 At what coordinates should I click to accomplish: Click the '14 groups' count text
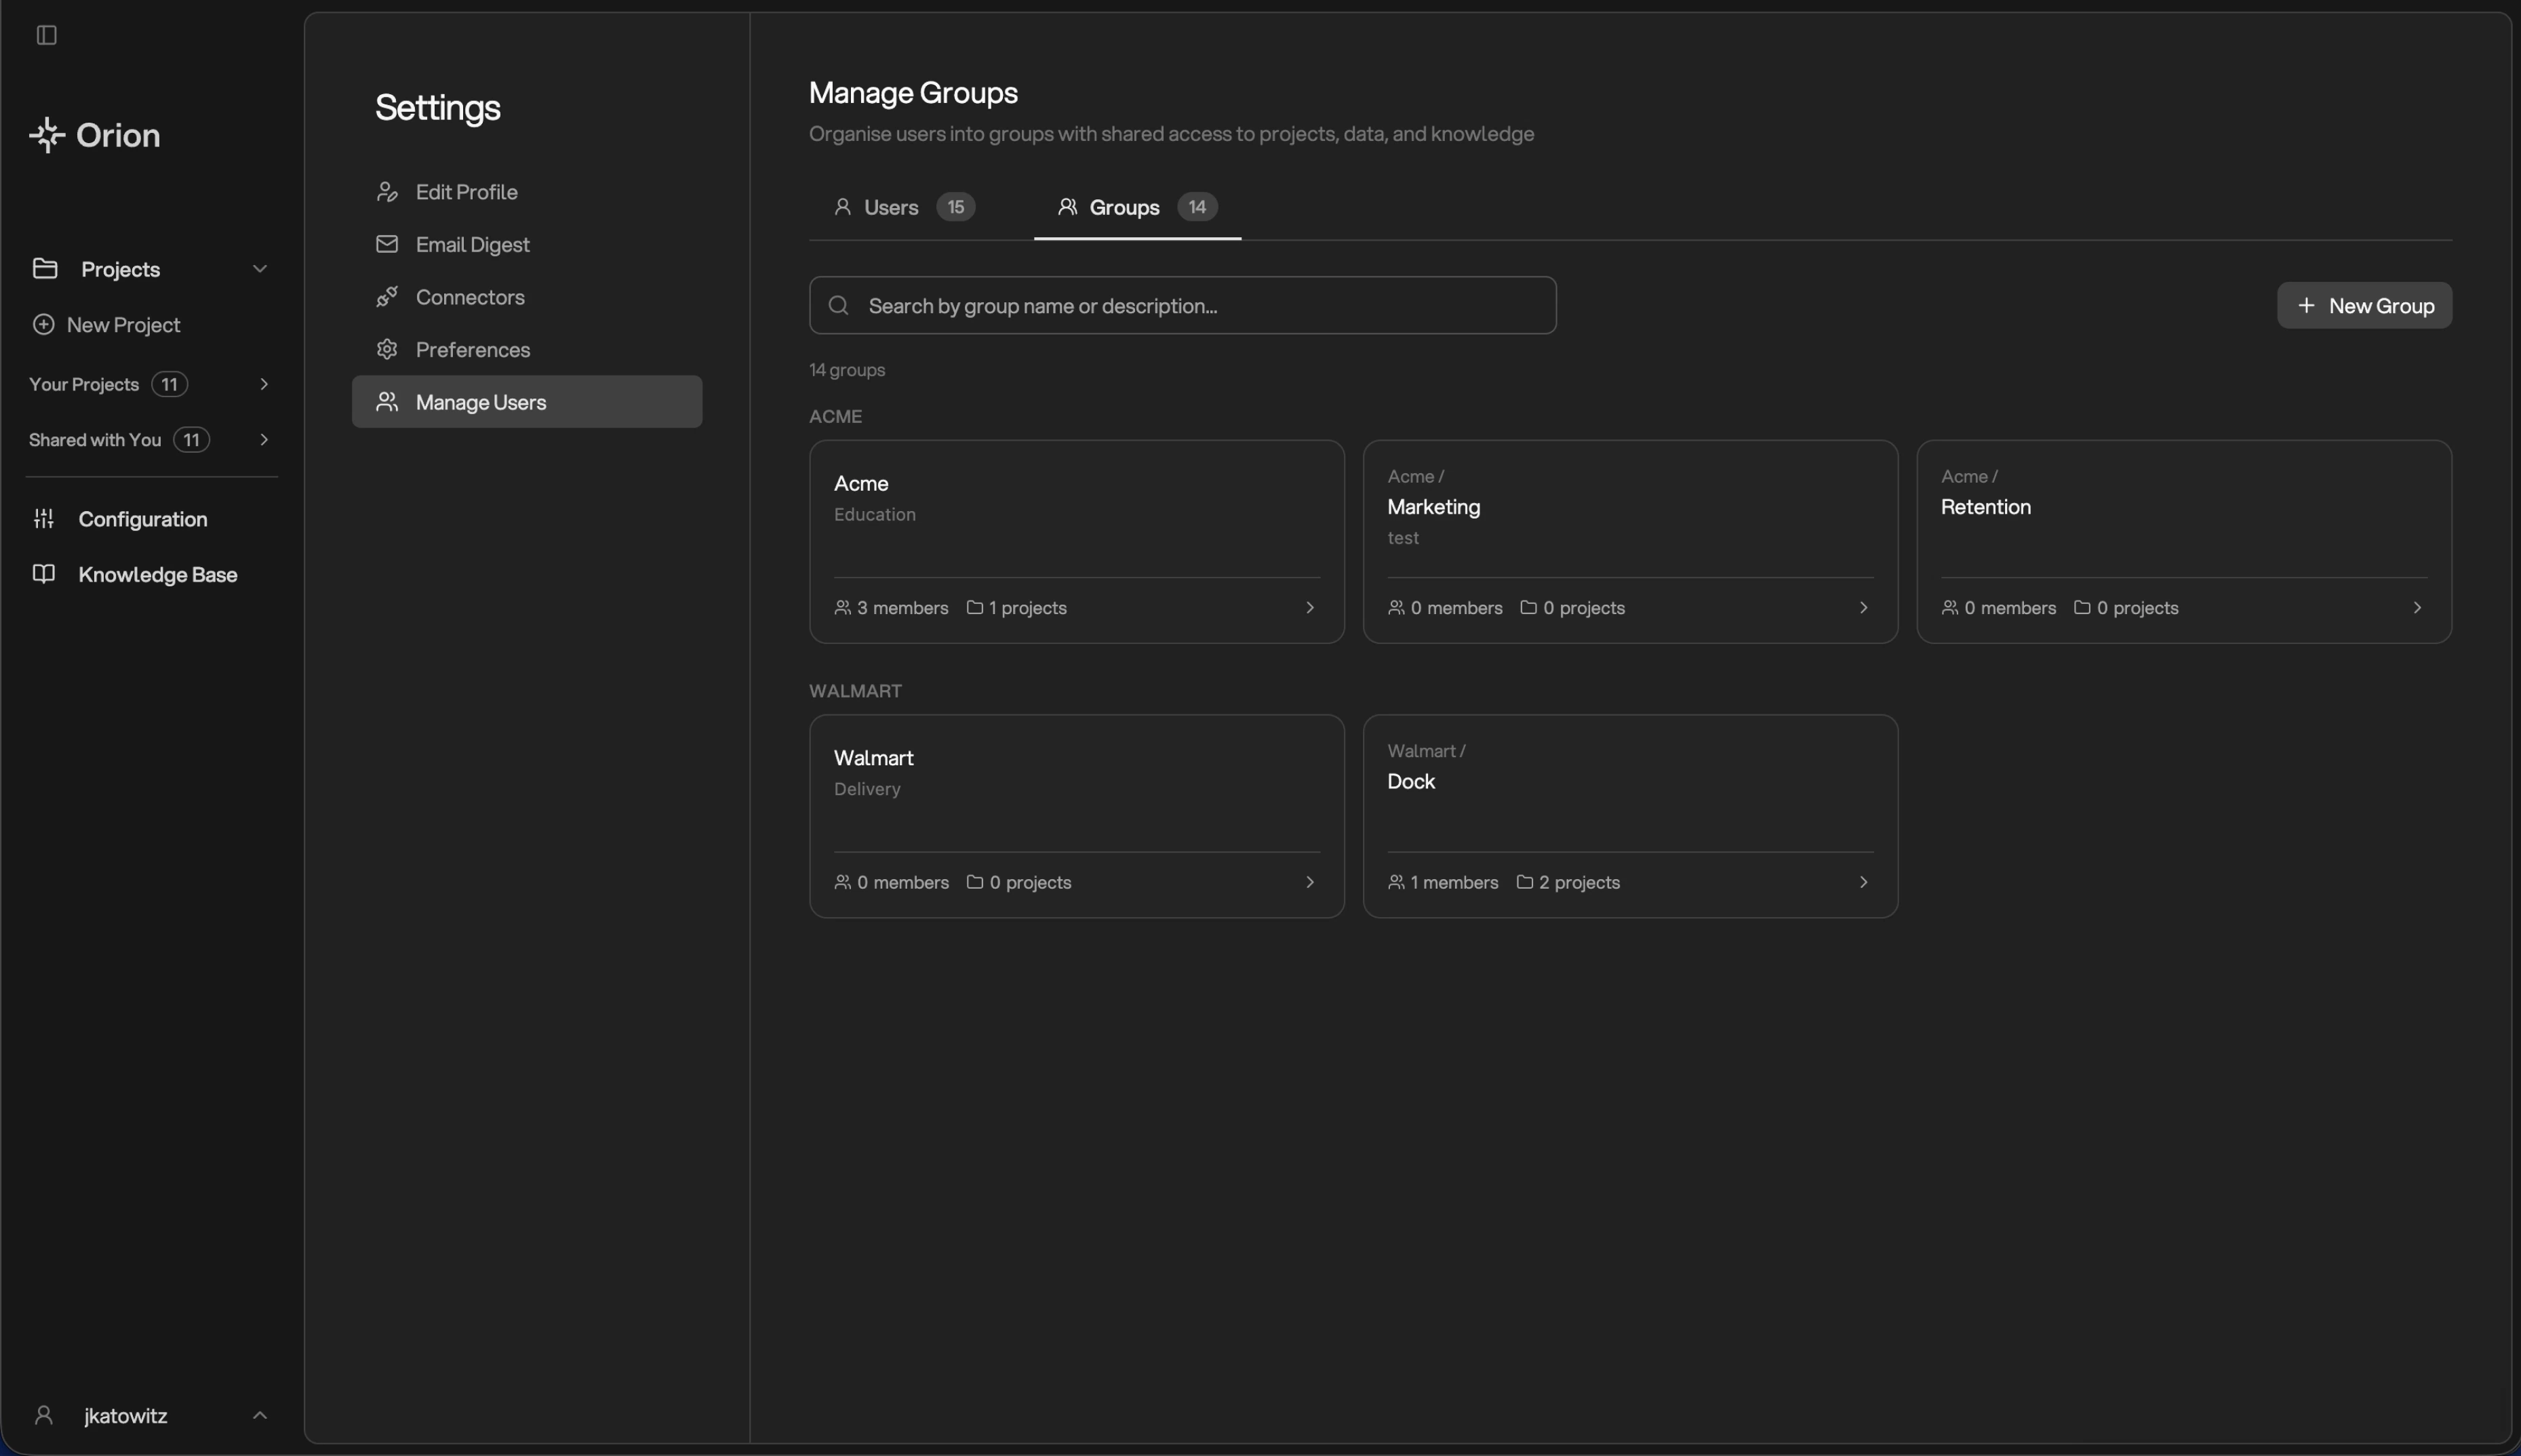pyautogui.click(x=847, y=369)
